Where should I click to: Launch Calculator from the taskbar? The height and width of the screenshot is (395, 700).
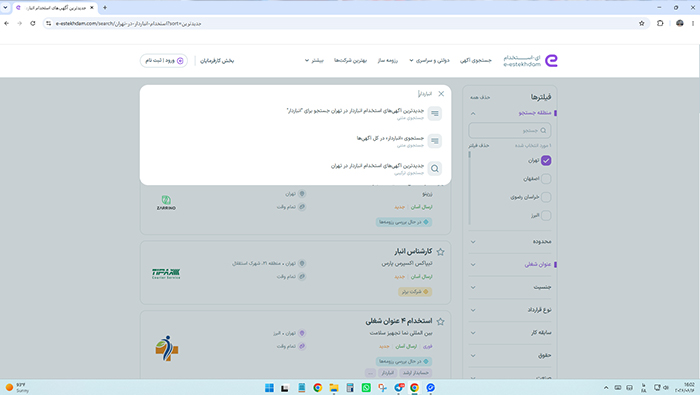click(350, 387)
